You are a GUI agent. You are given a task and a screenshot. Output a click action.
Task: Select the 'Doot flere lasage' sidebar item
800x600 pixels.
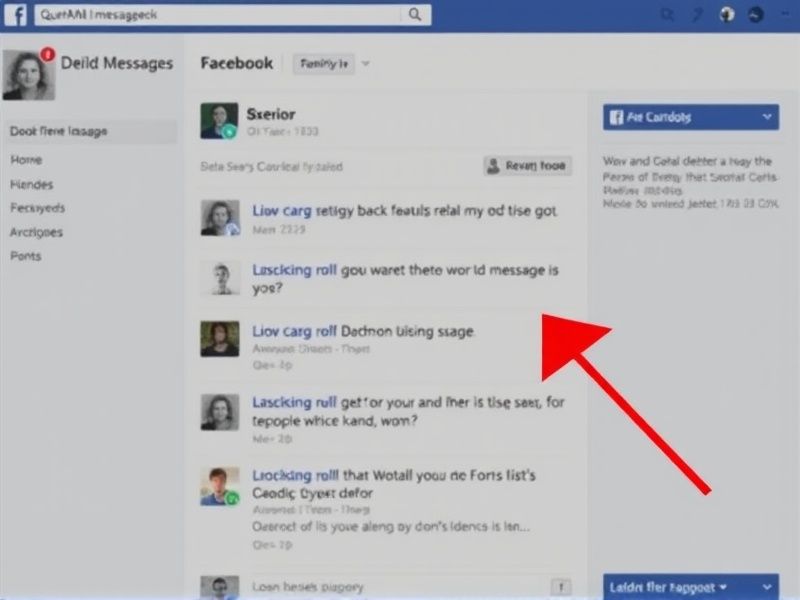pyautogui.click(x=91, y=132)
